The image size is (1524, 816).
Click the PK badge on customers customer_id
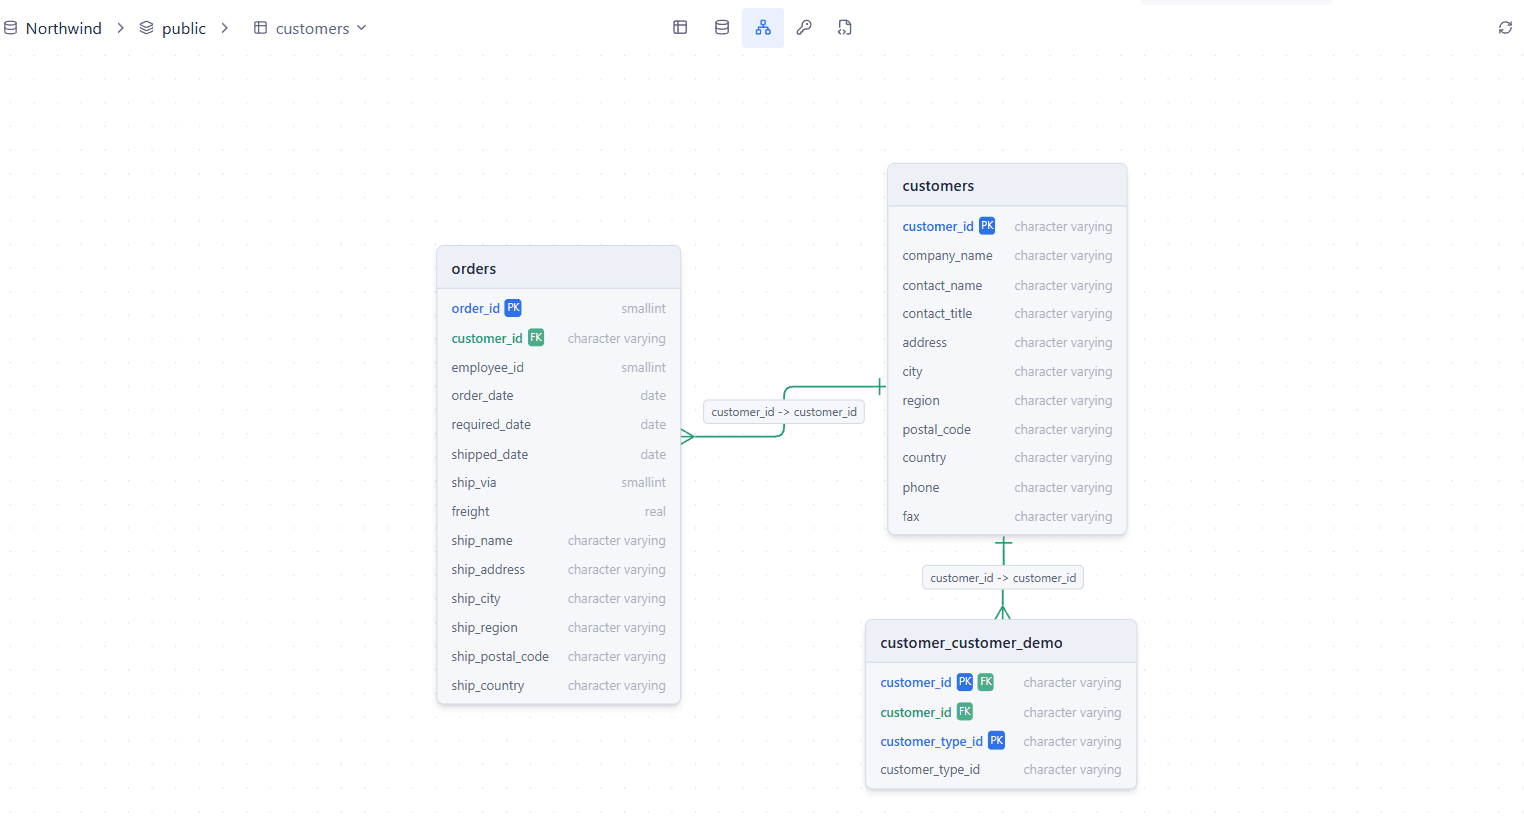coord(987,226)
